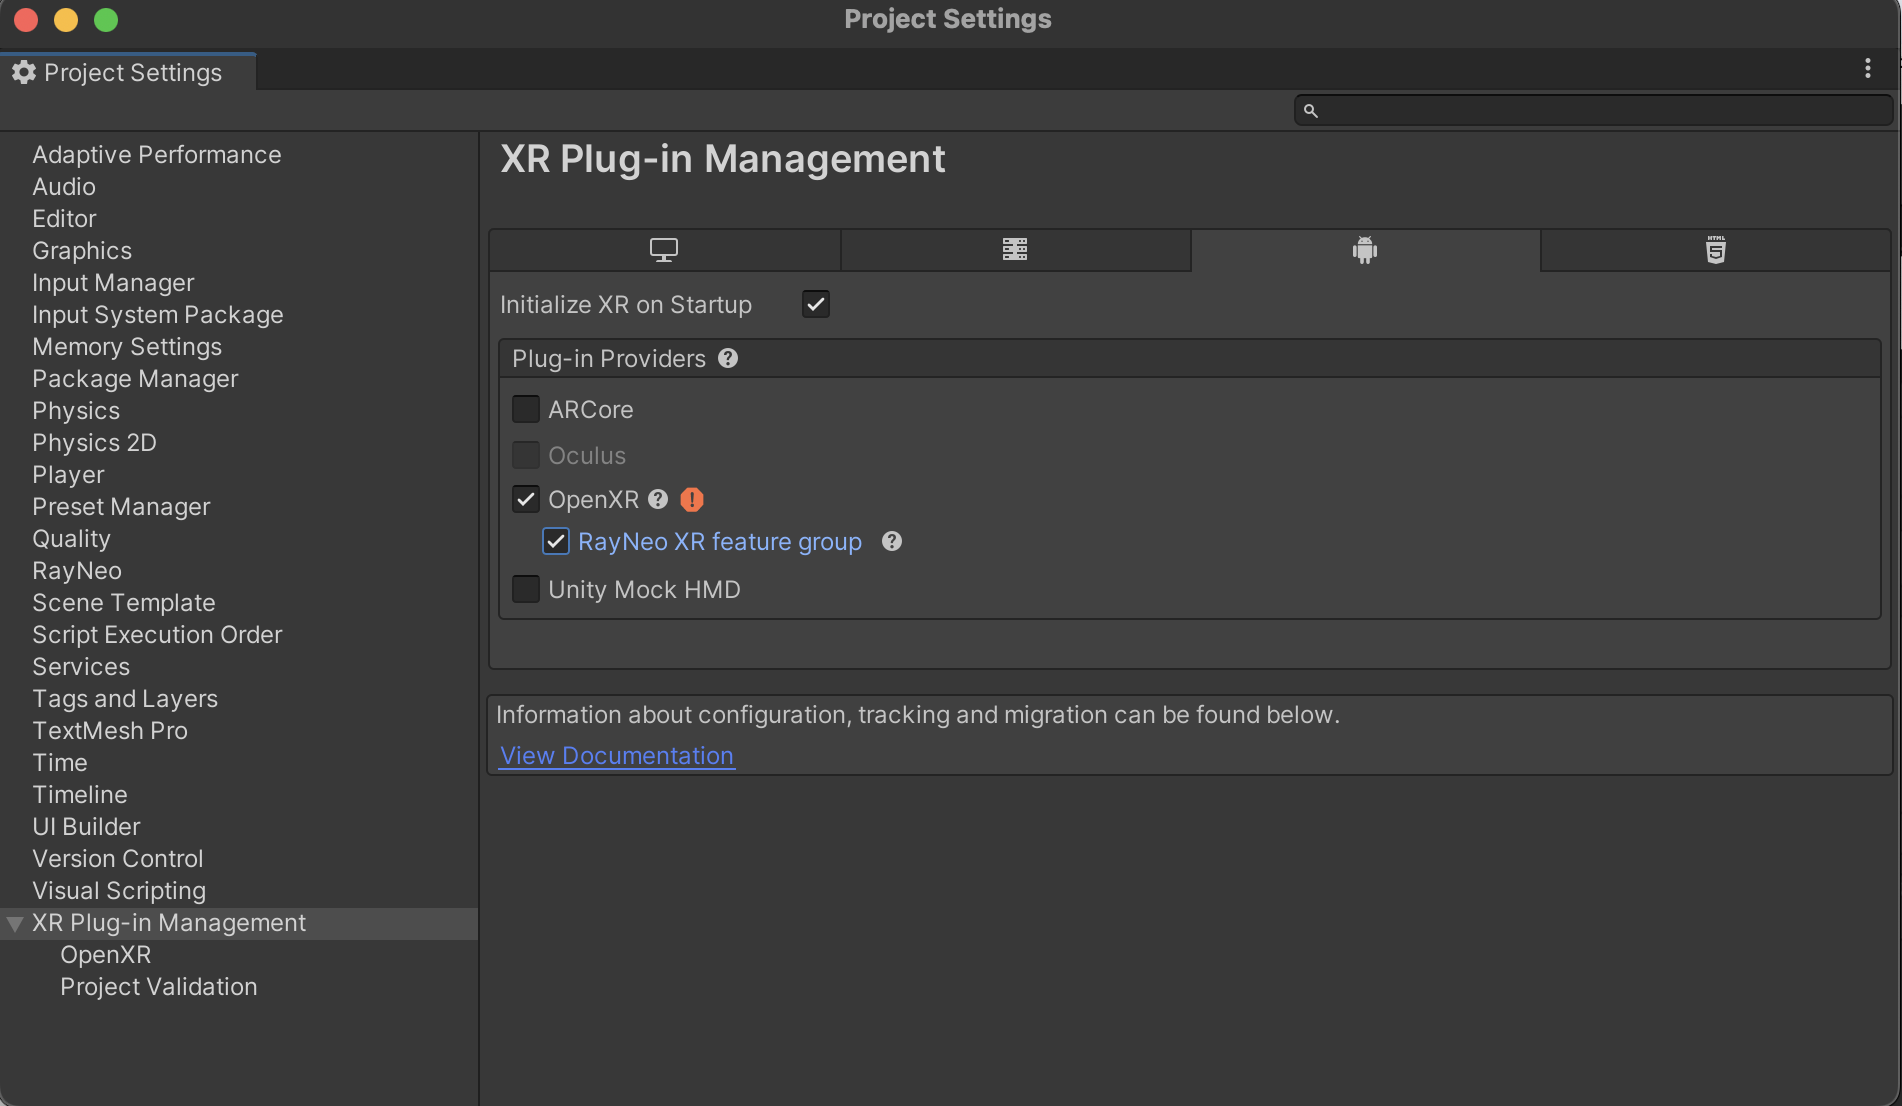Select Timeline settings category
Viewport: 1902px width, 1106px height.
pos(80,795)
